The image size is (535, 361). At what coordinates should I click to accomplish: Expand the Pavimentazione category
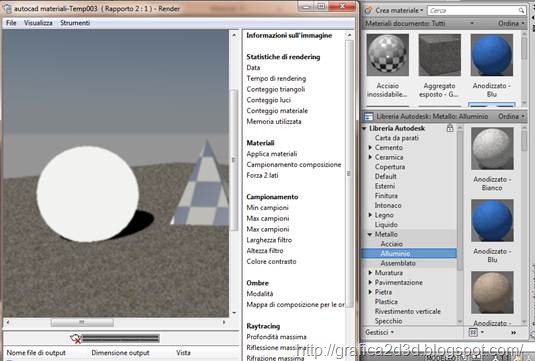coord(371,283)
